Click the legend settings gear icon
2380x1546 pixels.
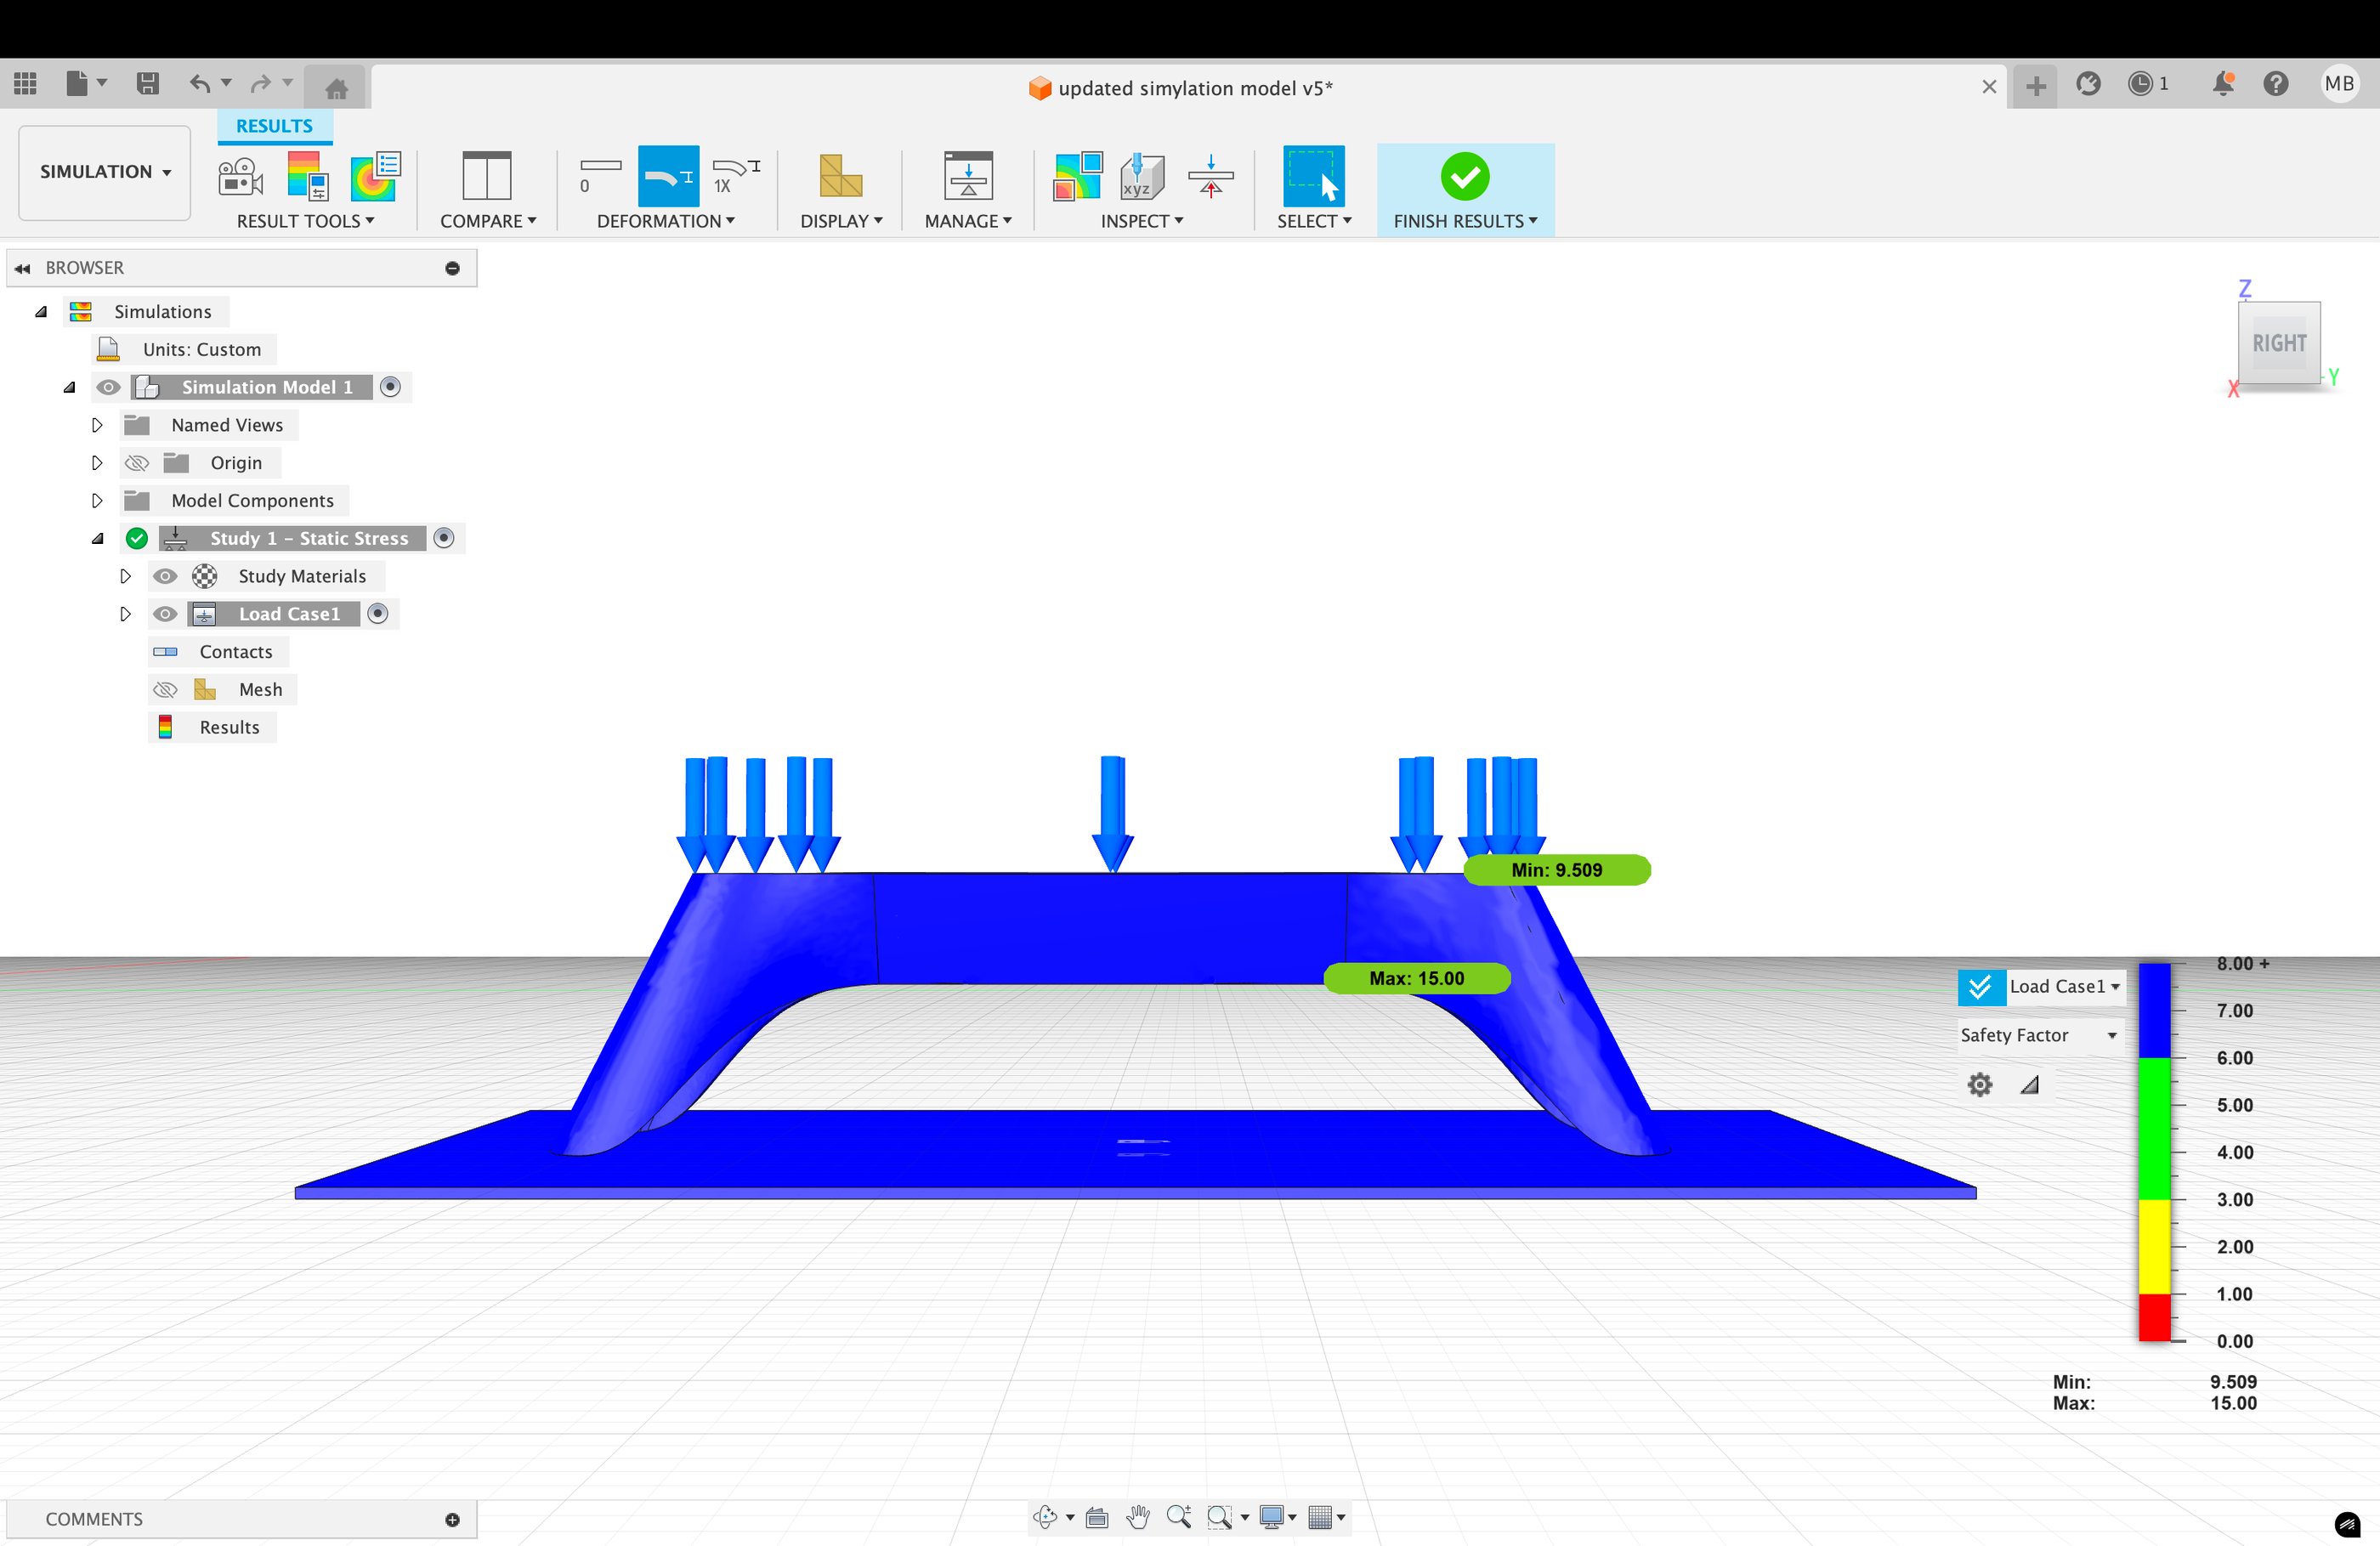click(x=1979, y=1085)
